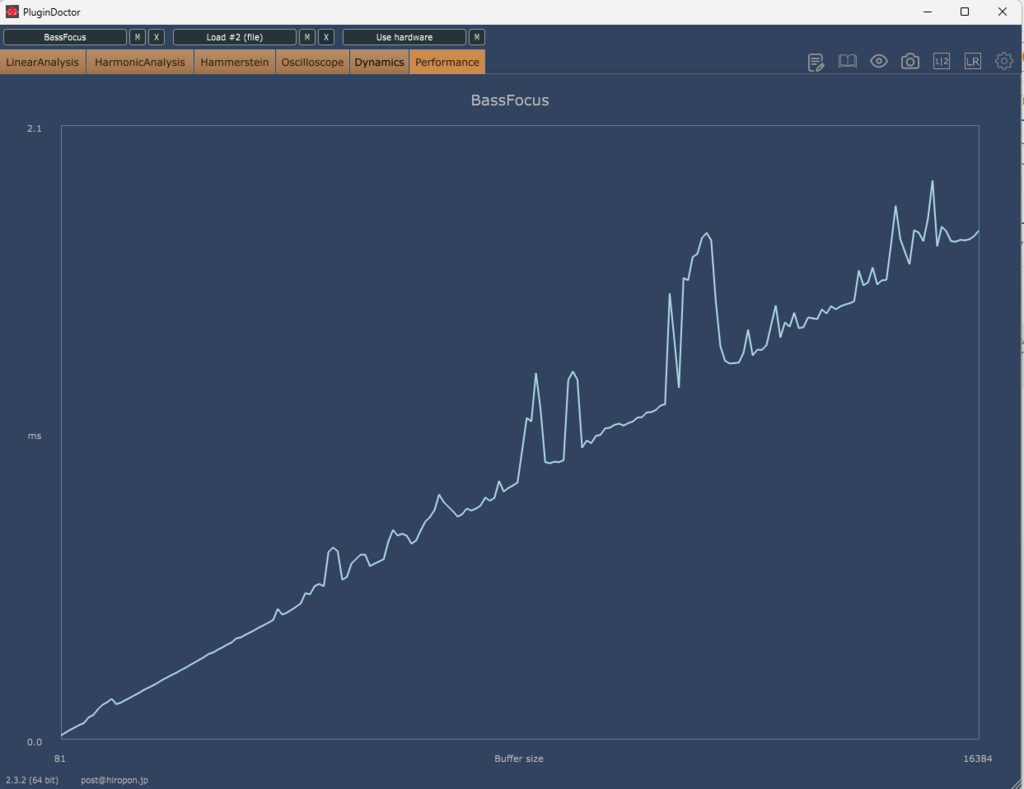
Task: Click the 16384 buffer size label
Action: pyautogui.click(x=978, y=758)
